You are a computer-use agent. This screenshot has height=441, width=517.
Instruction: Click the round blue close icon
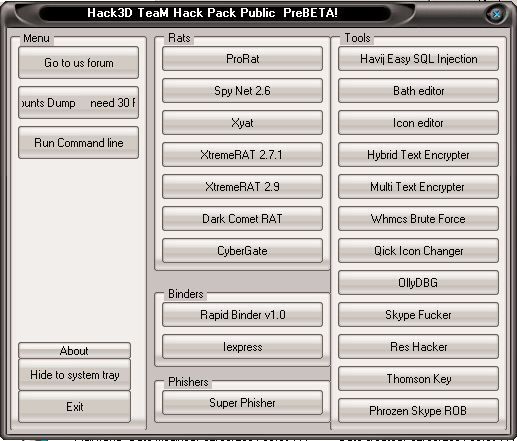(496, 14)
